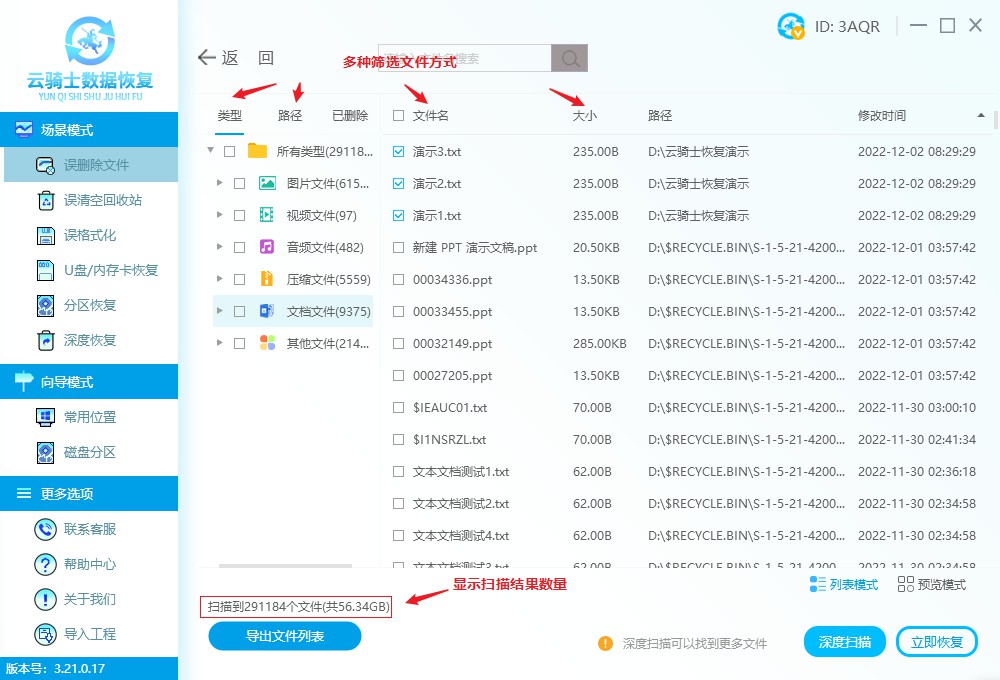This screenshot has height=680, width=1000.
Task: Check the 00034336.ppt file checkbox
Action: pyautogui.click(x=399, y=280)
